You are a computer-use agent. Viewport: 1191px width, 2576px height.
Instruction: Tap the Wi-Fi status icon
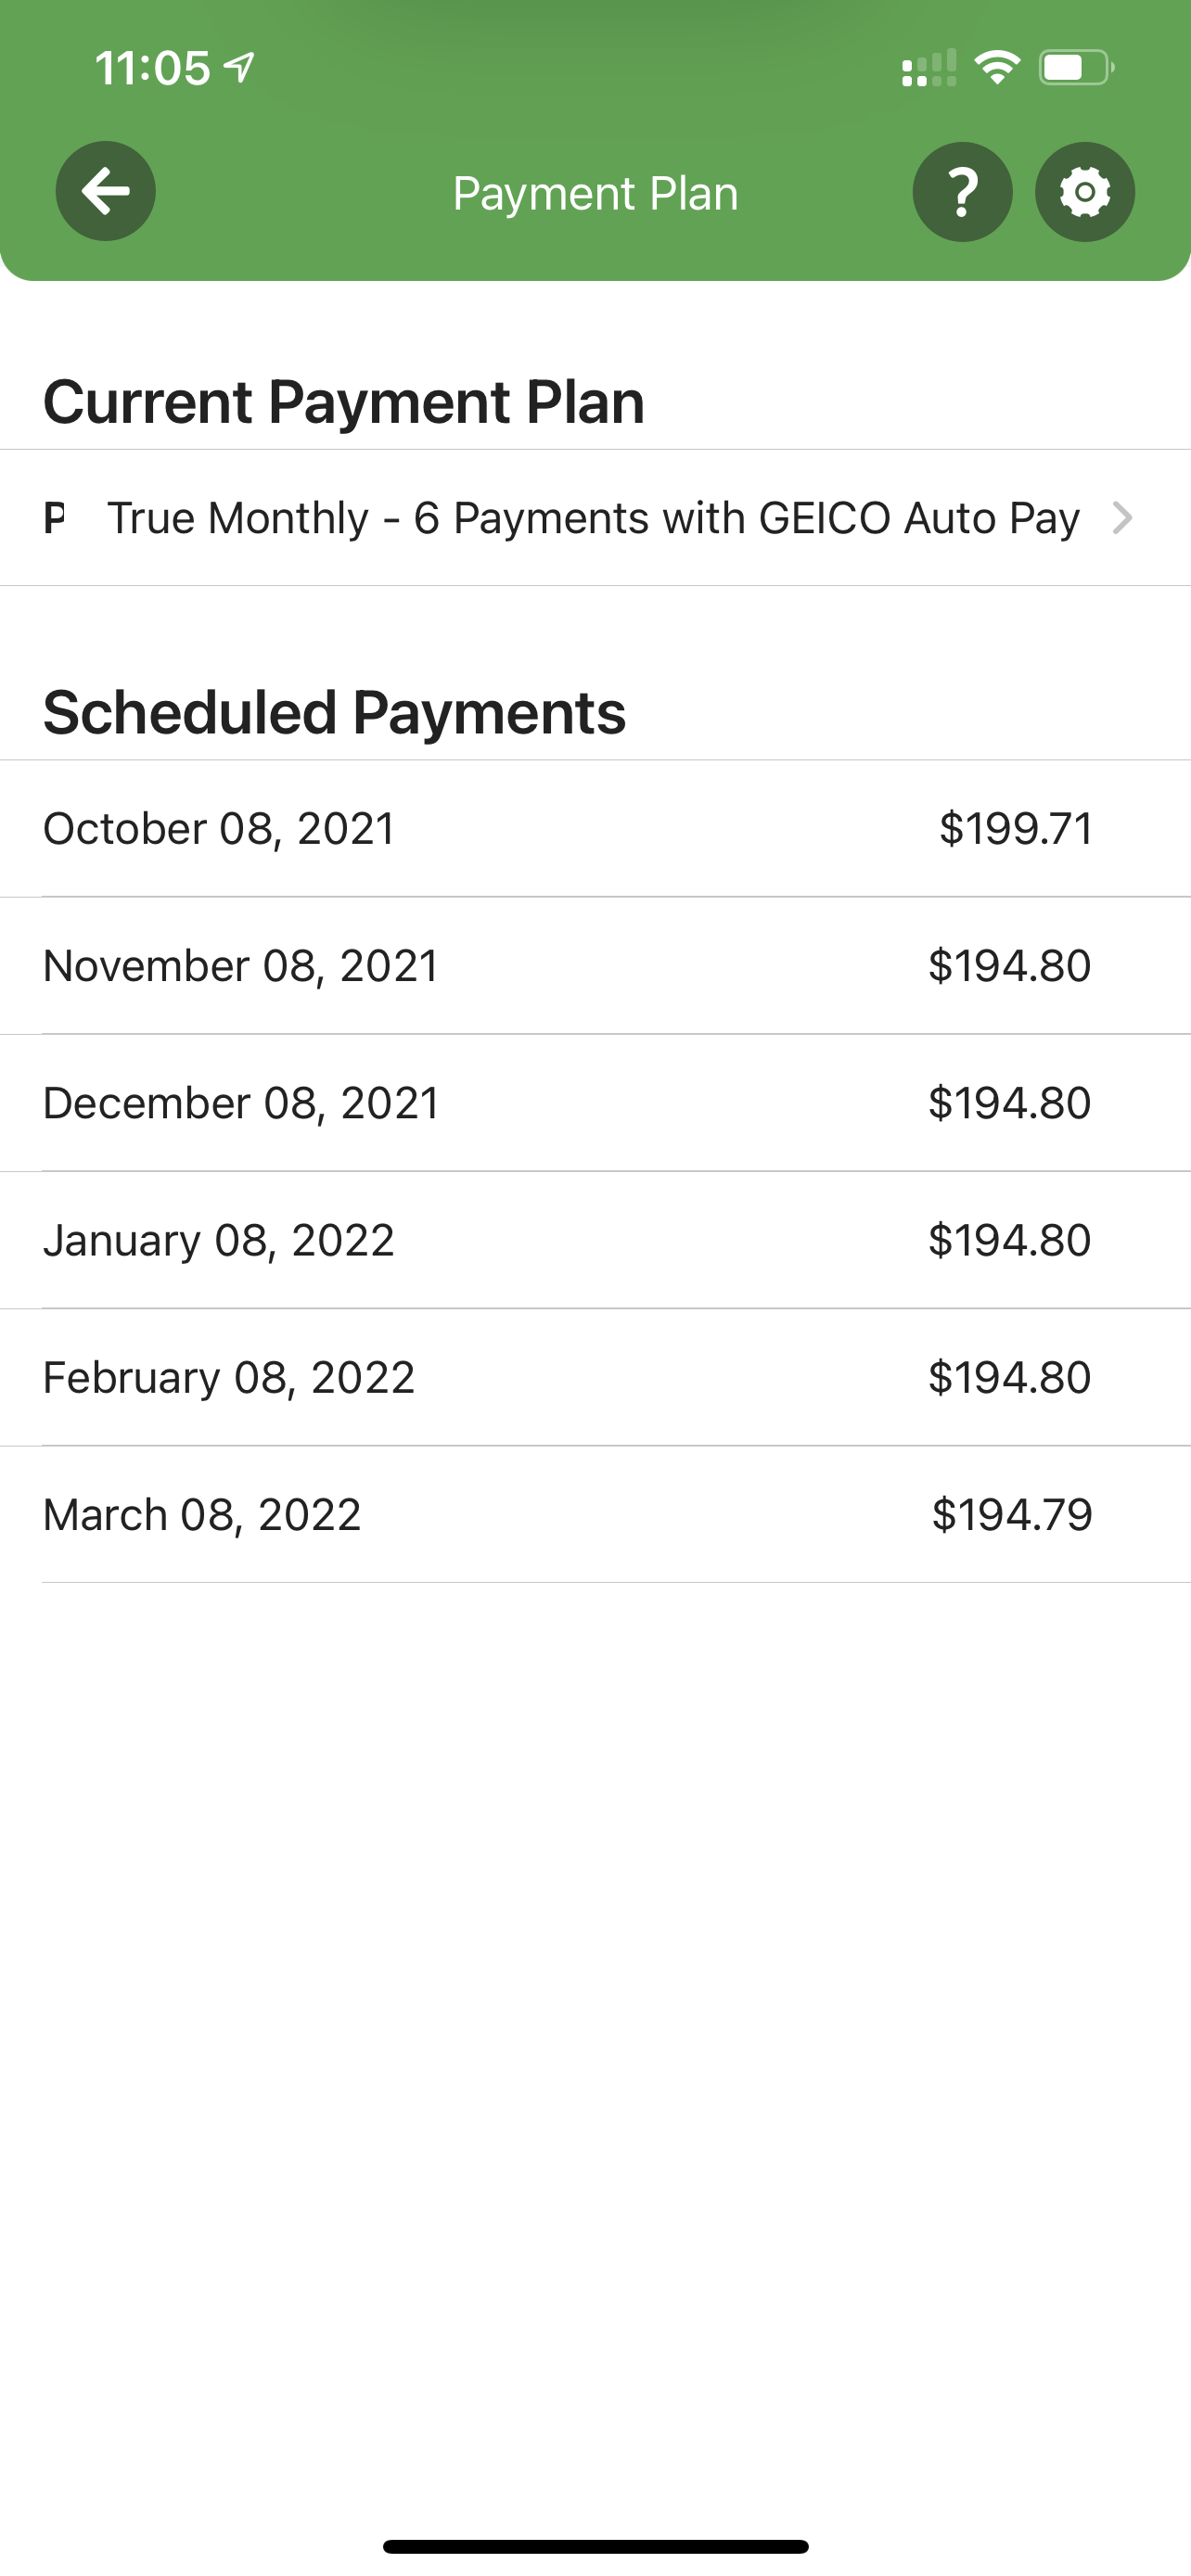coord(997,68)
